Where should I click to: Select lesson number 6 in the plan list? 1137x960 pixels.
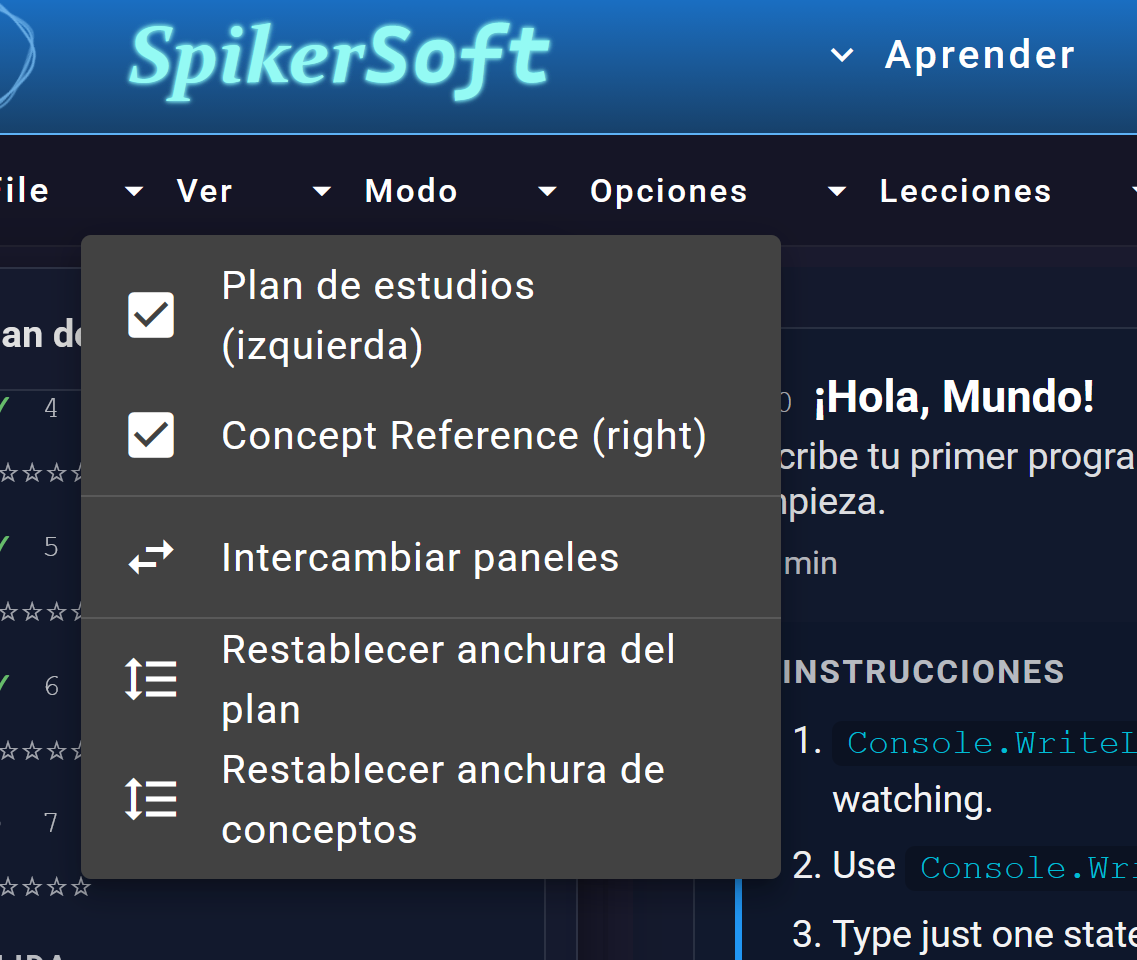[51, 686]
